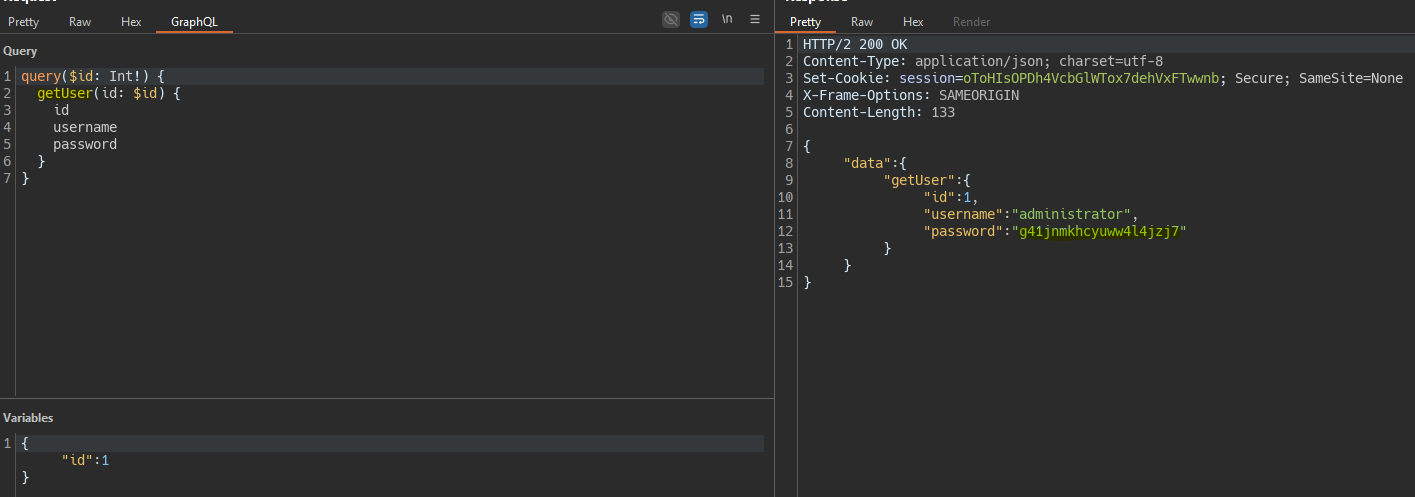The image size is (1415, 497).
Task: Open the Response Hex tab
Action: tap(913, 21)
